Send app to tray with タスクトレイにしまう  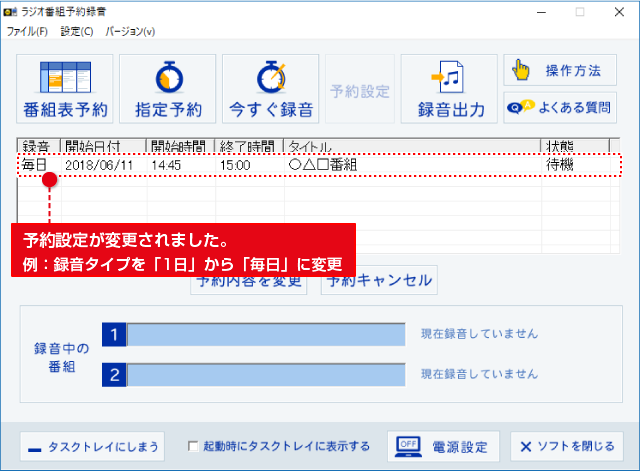[92, 446]
